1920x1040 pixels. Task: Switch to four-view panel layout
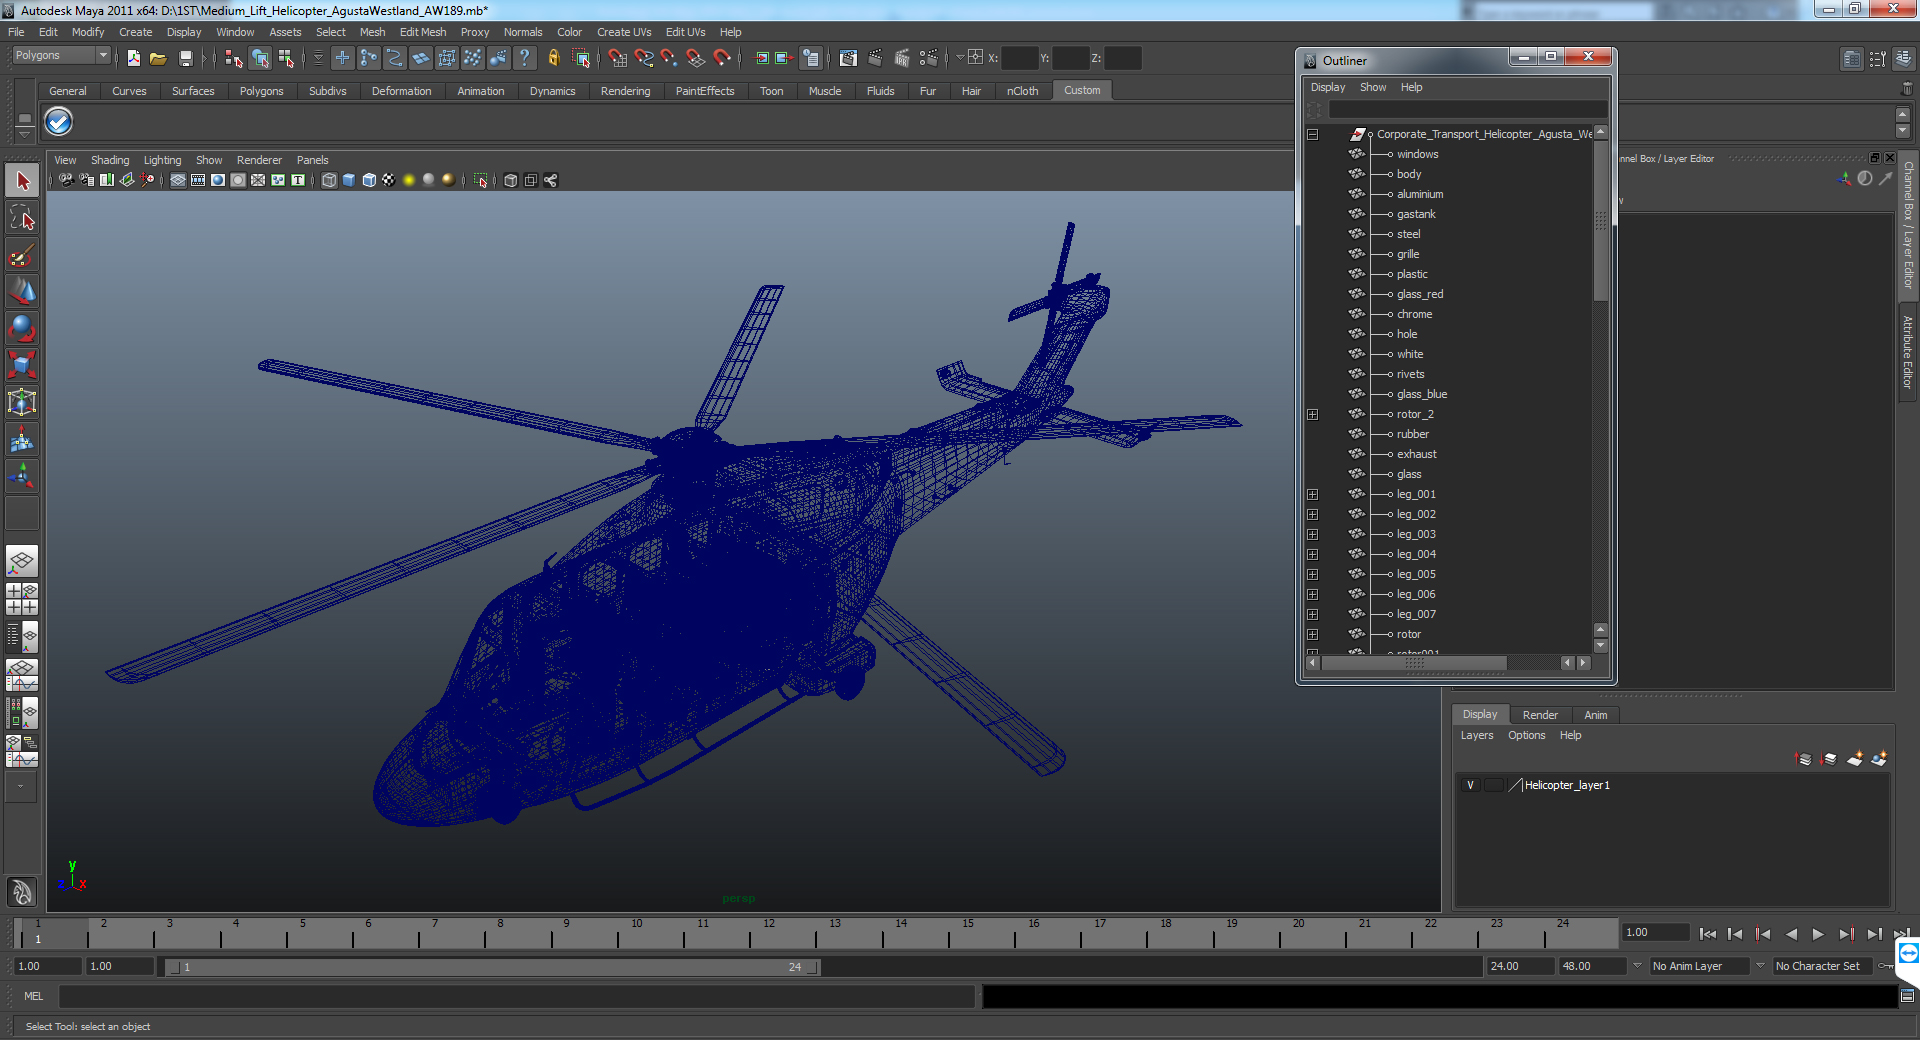(22, 598)
